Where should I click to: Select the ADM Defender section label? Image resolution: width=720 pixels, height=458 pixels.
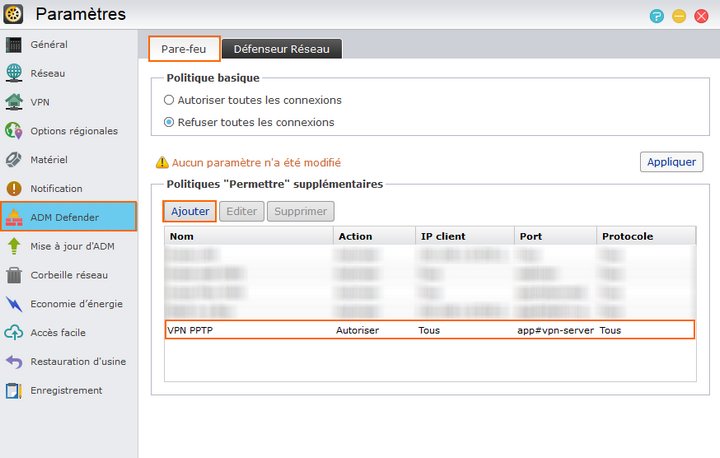65,217
